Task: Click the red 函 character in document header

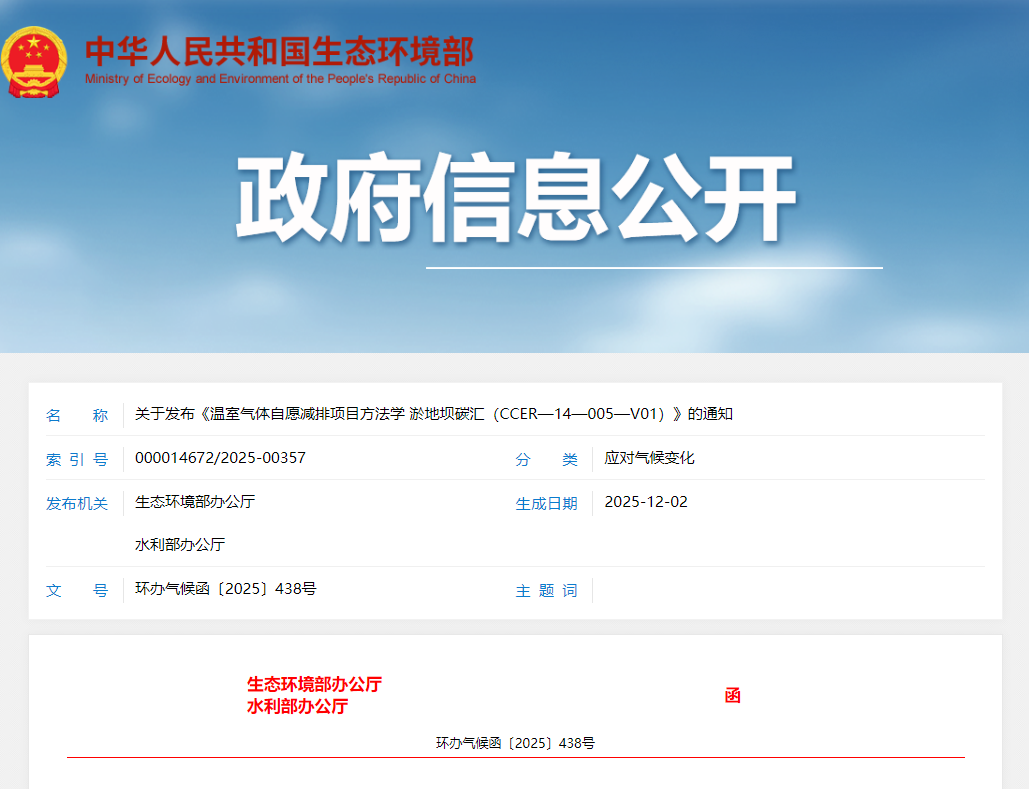Action: 732,696
